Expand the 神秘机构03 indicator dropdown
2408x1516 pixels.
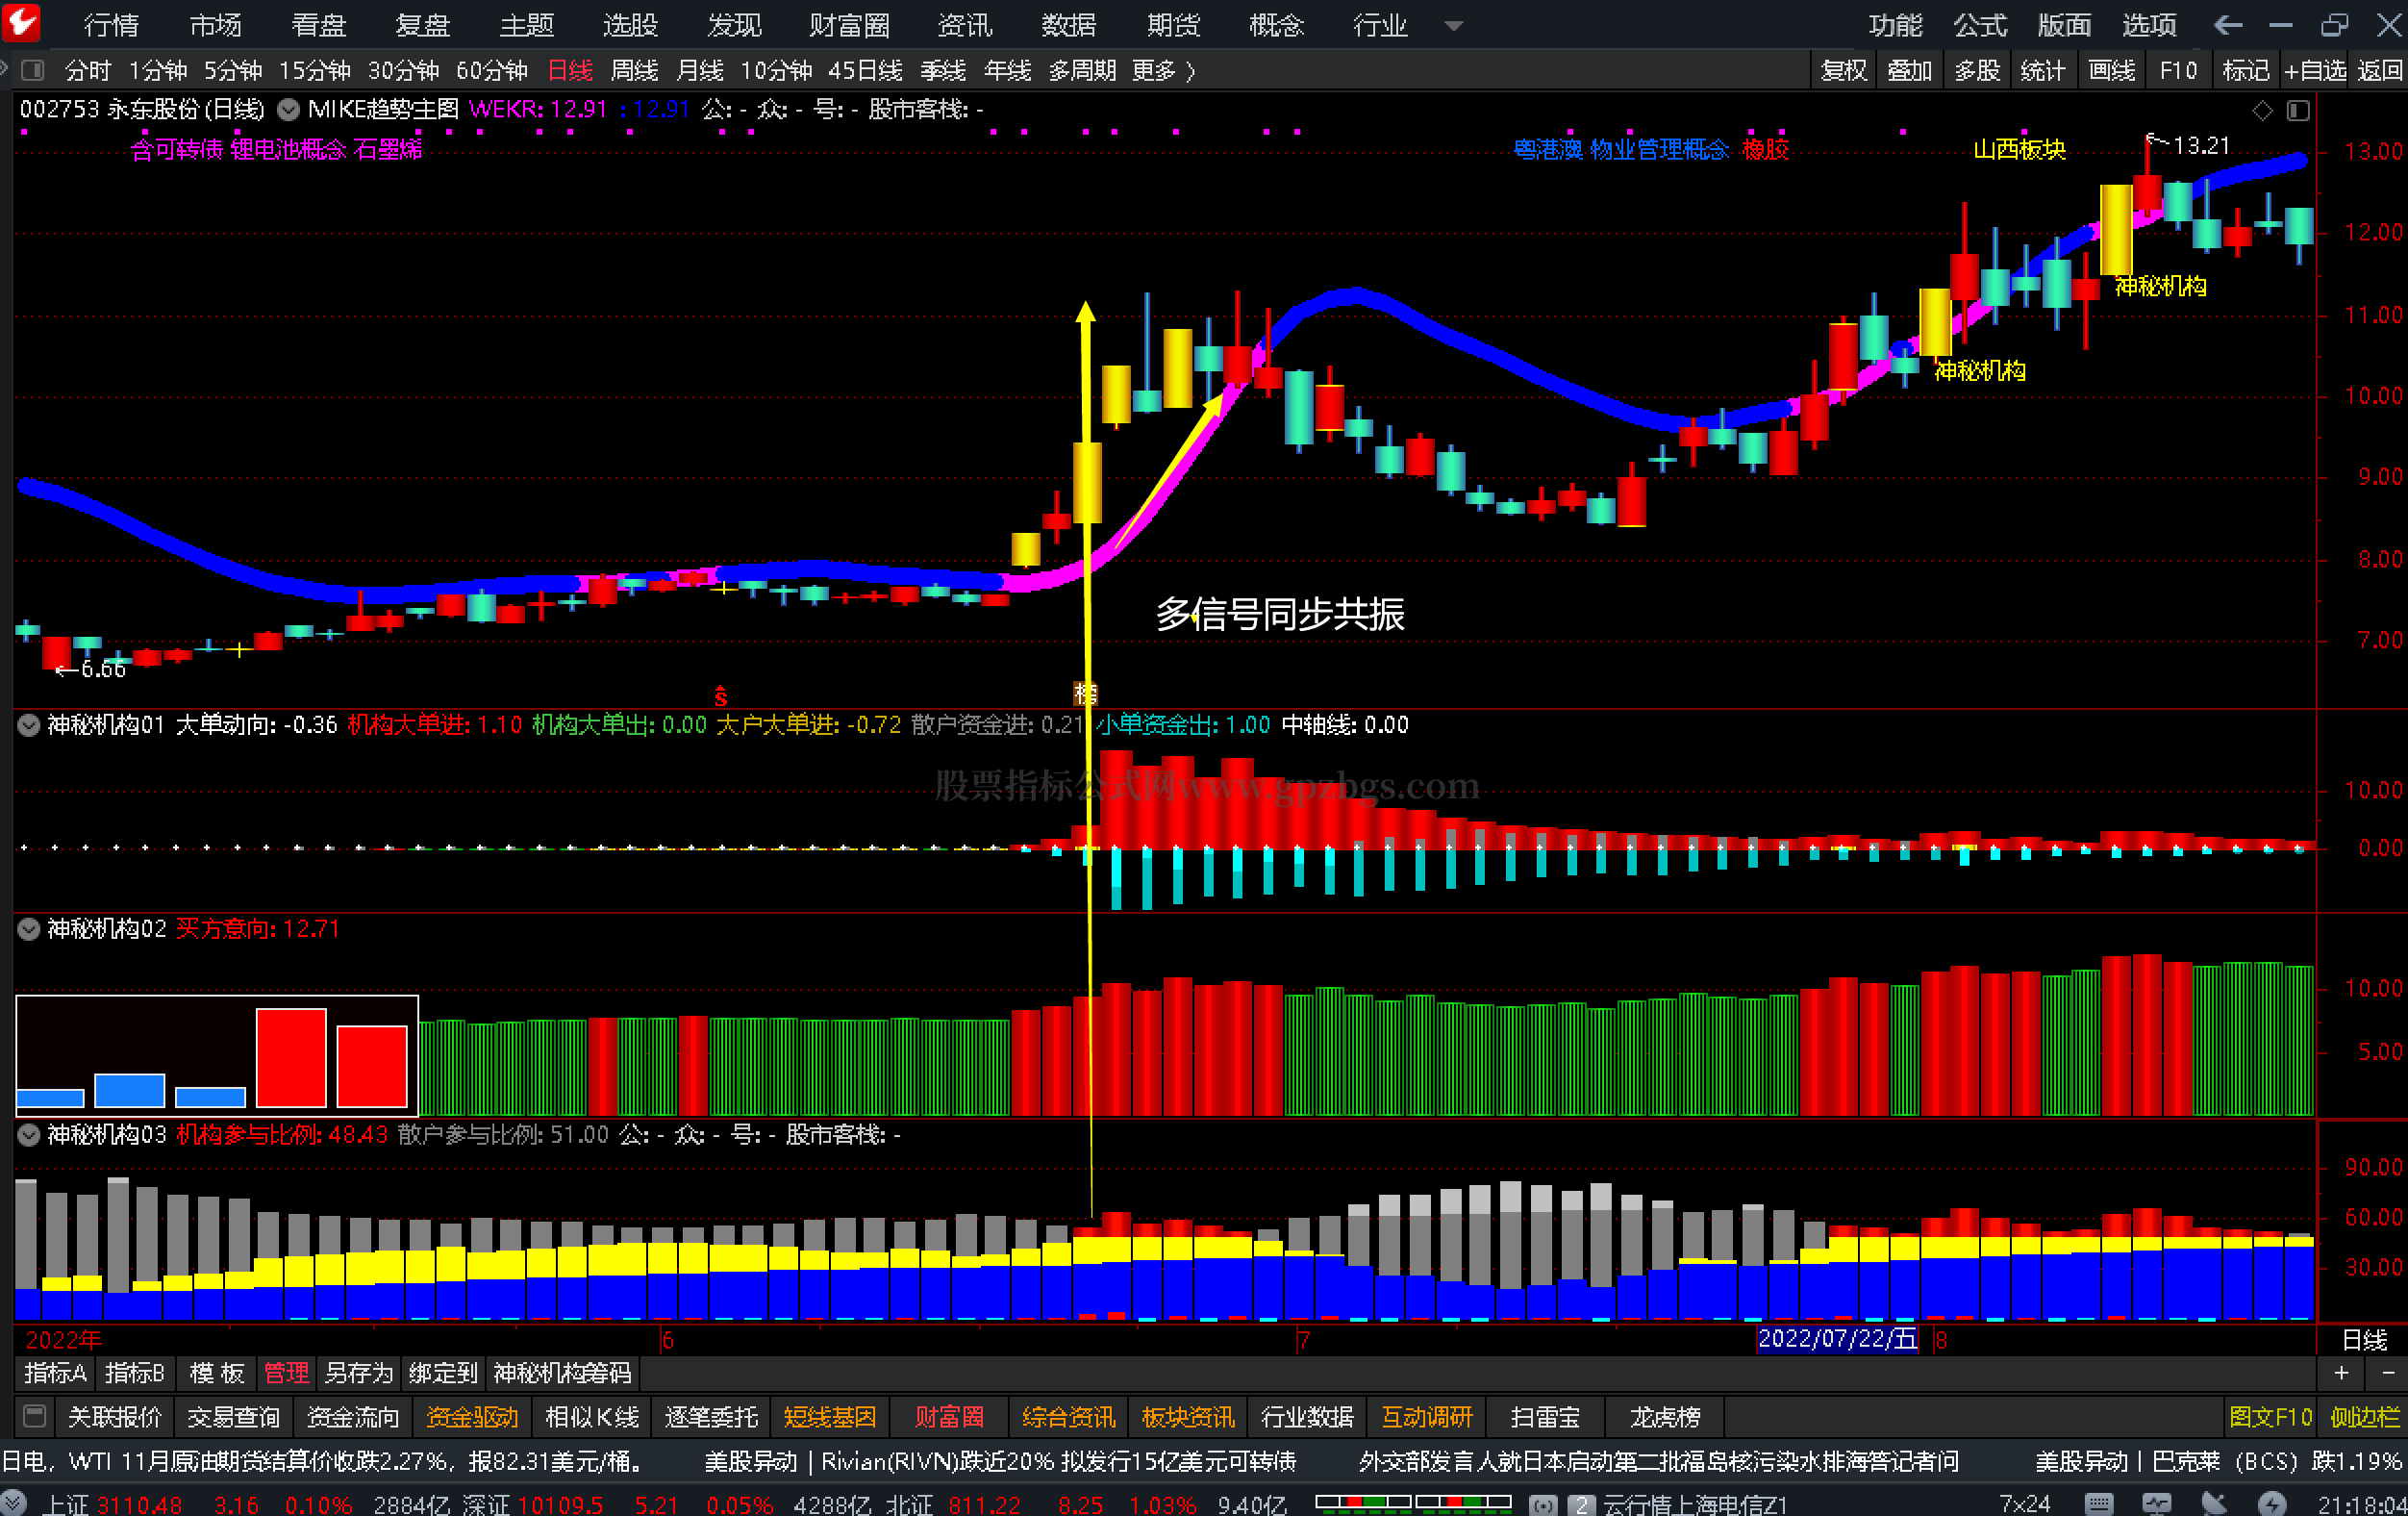[x=29, y=1135]
